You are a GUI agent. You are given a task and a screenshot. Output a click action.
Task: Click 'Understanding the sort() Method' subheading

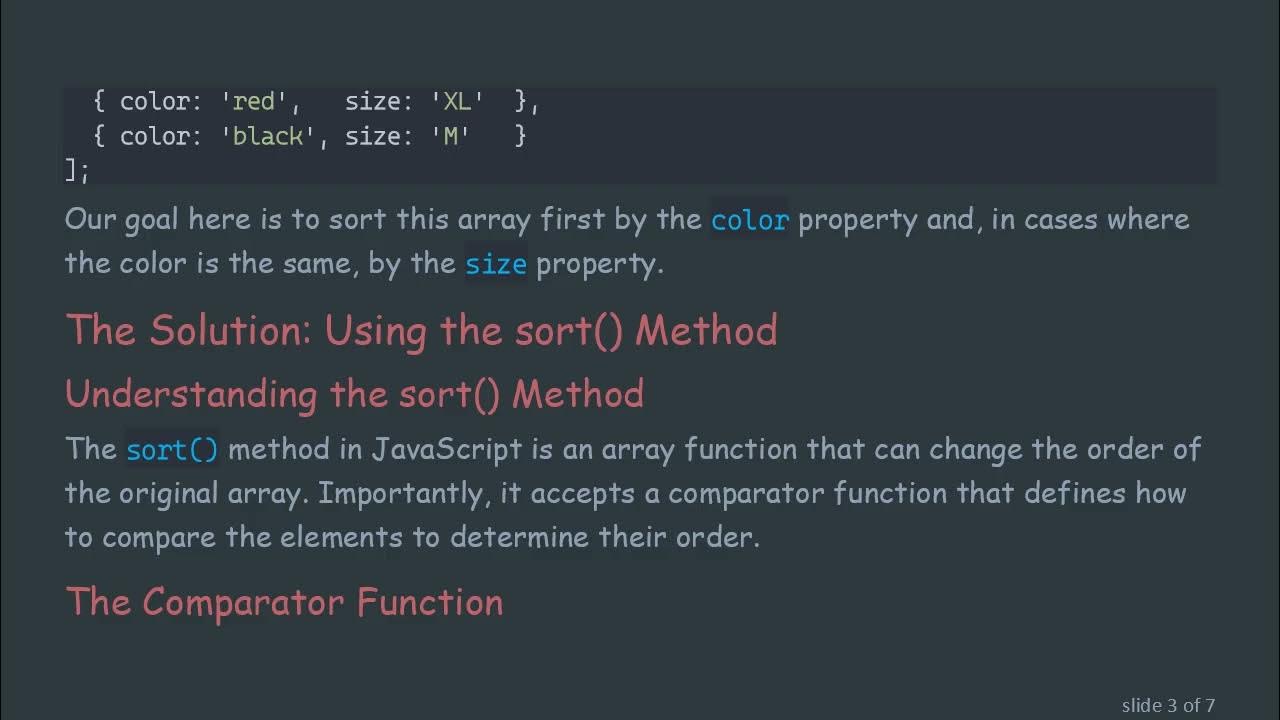tap(354, 394)
